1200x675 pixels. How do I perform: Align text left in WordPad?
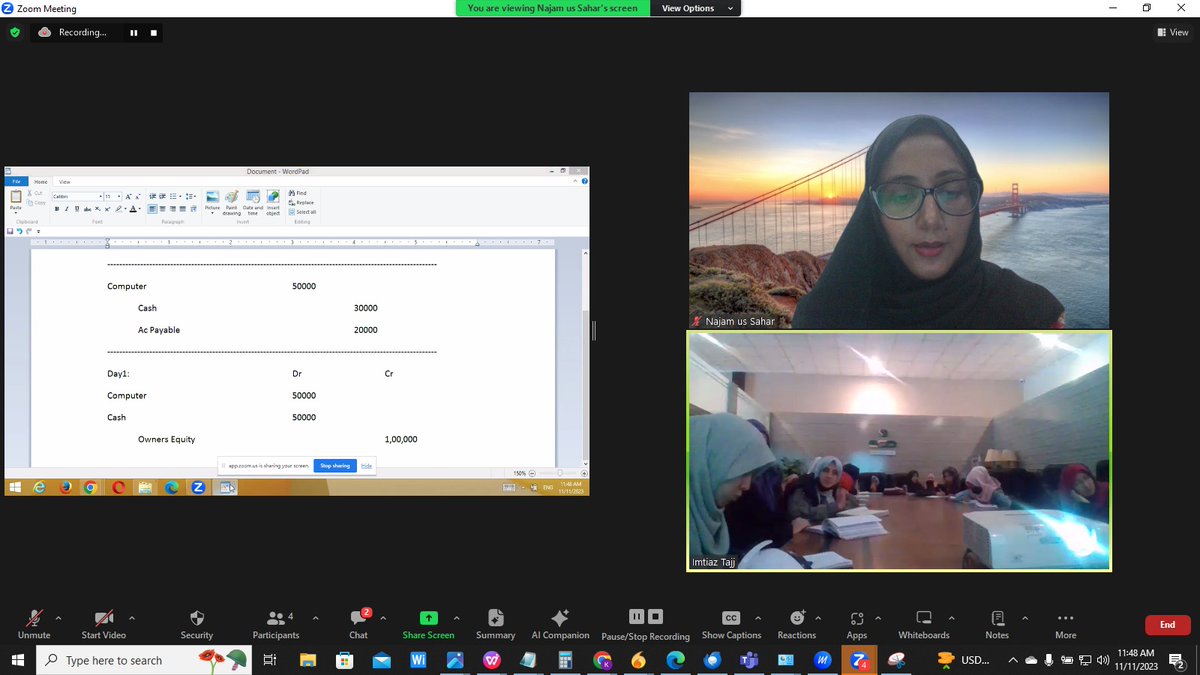pyautogui.click(x=152, y=208)
